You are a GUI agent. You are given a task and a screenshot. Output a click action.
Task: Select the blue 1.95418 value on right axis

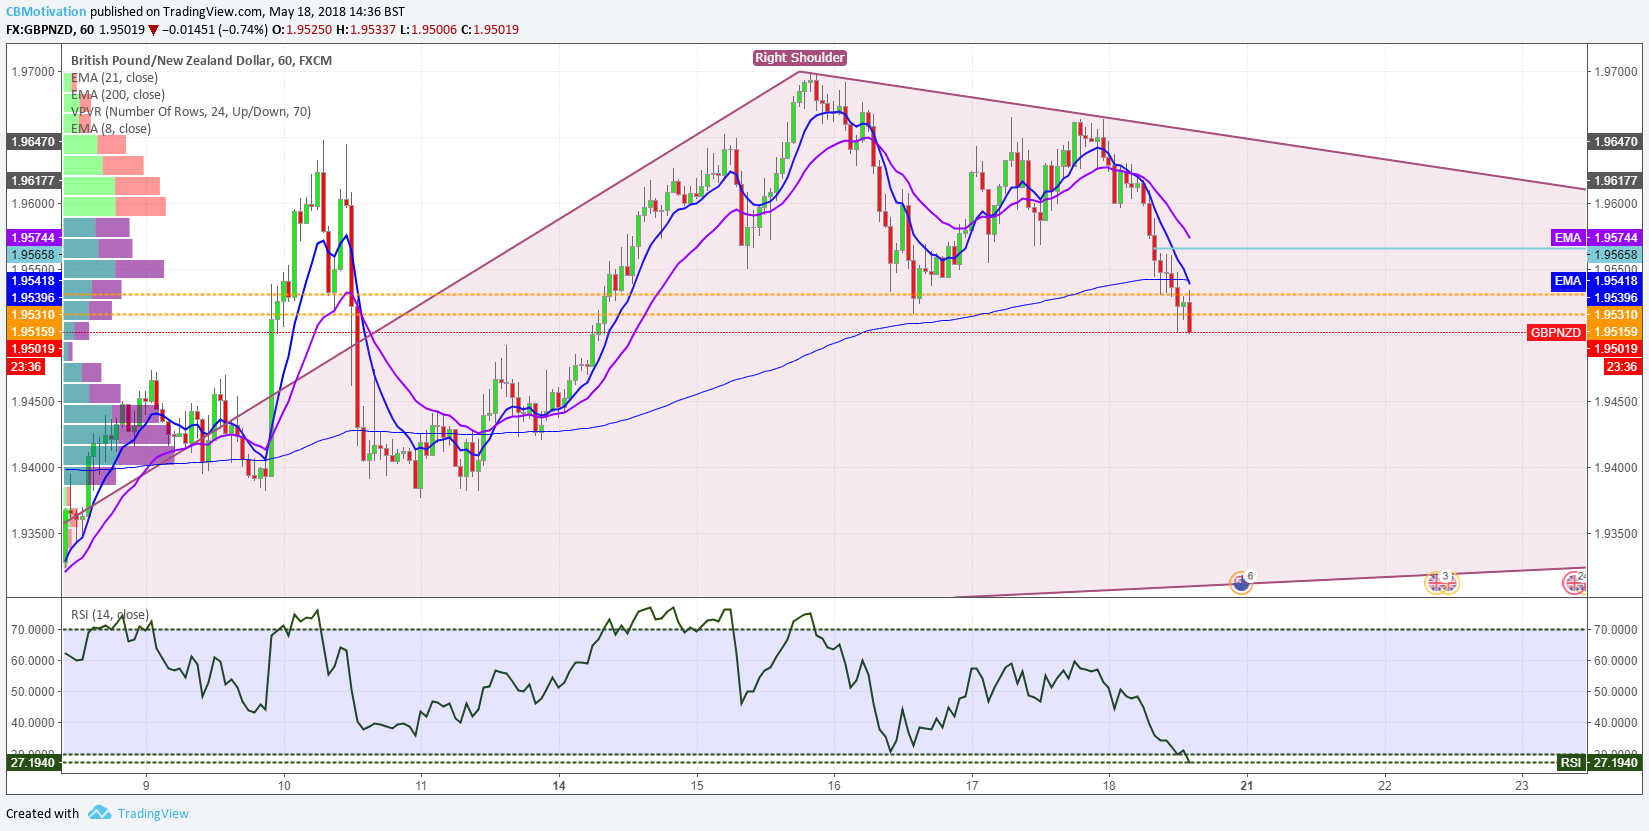[1616, 281]
